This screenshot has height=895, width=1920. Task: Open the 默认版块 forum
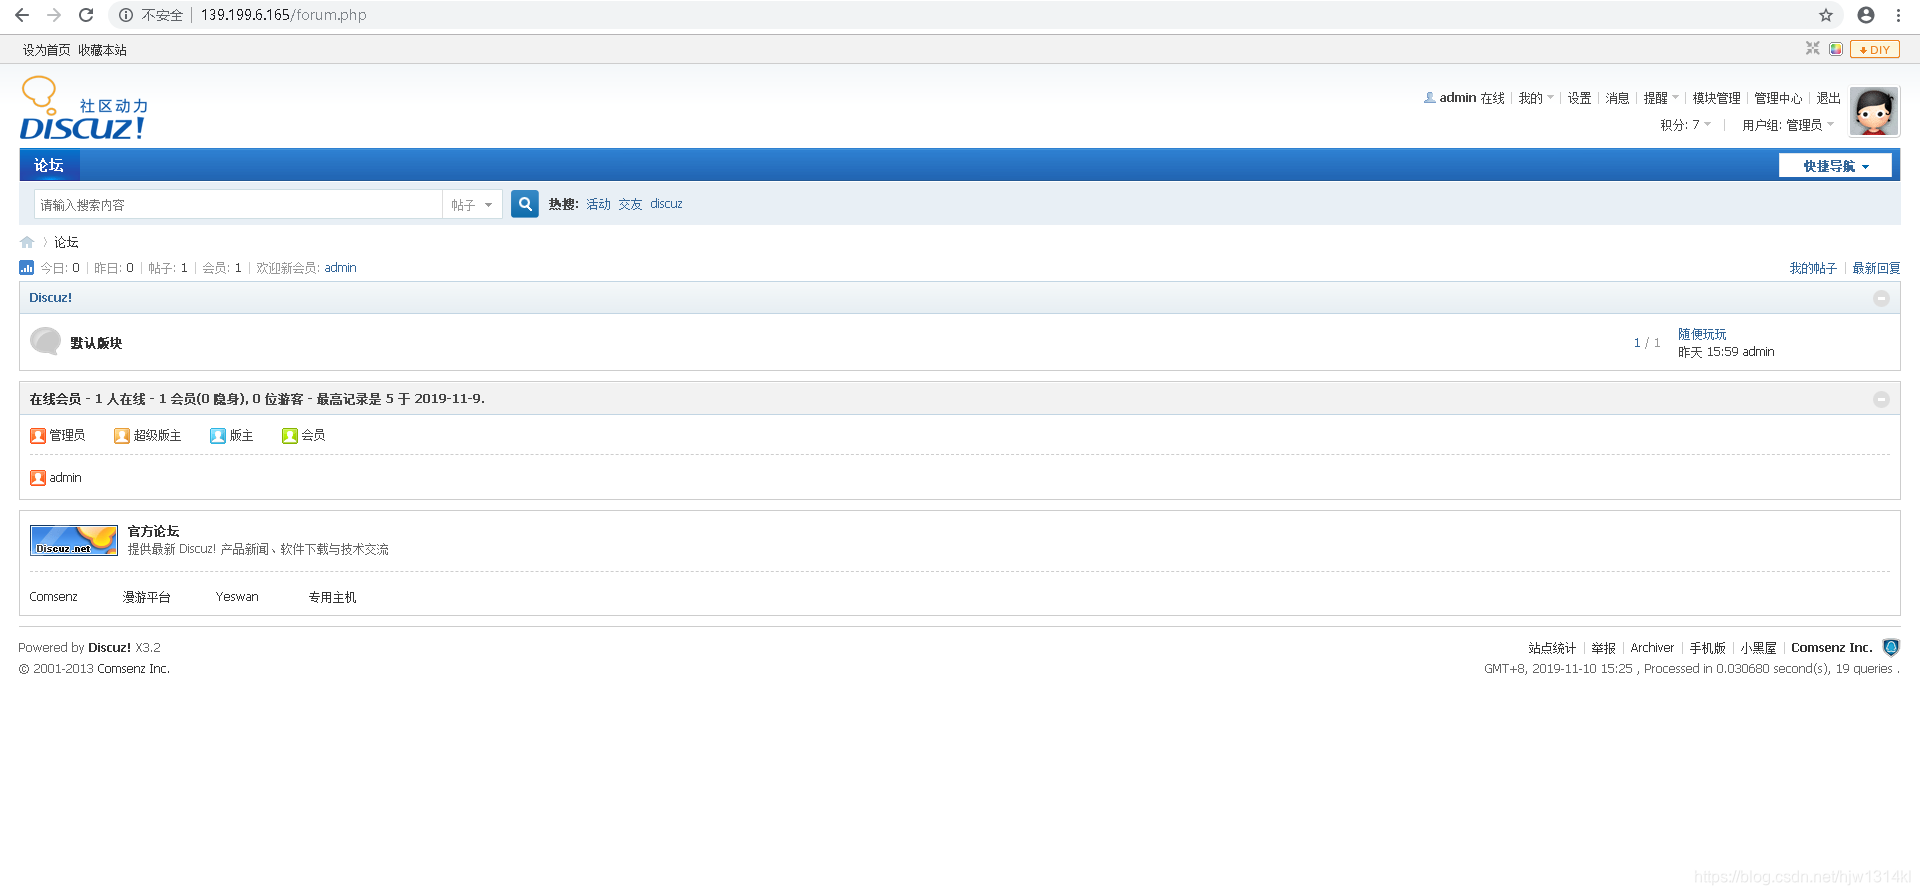point(96,343)
